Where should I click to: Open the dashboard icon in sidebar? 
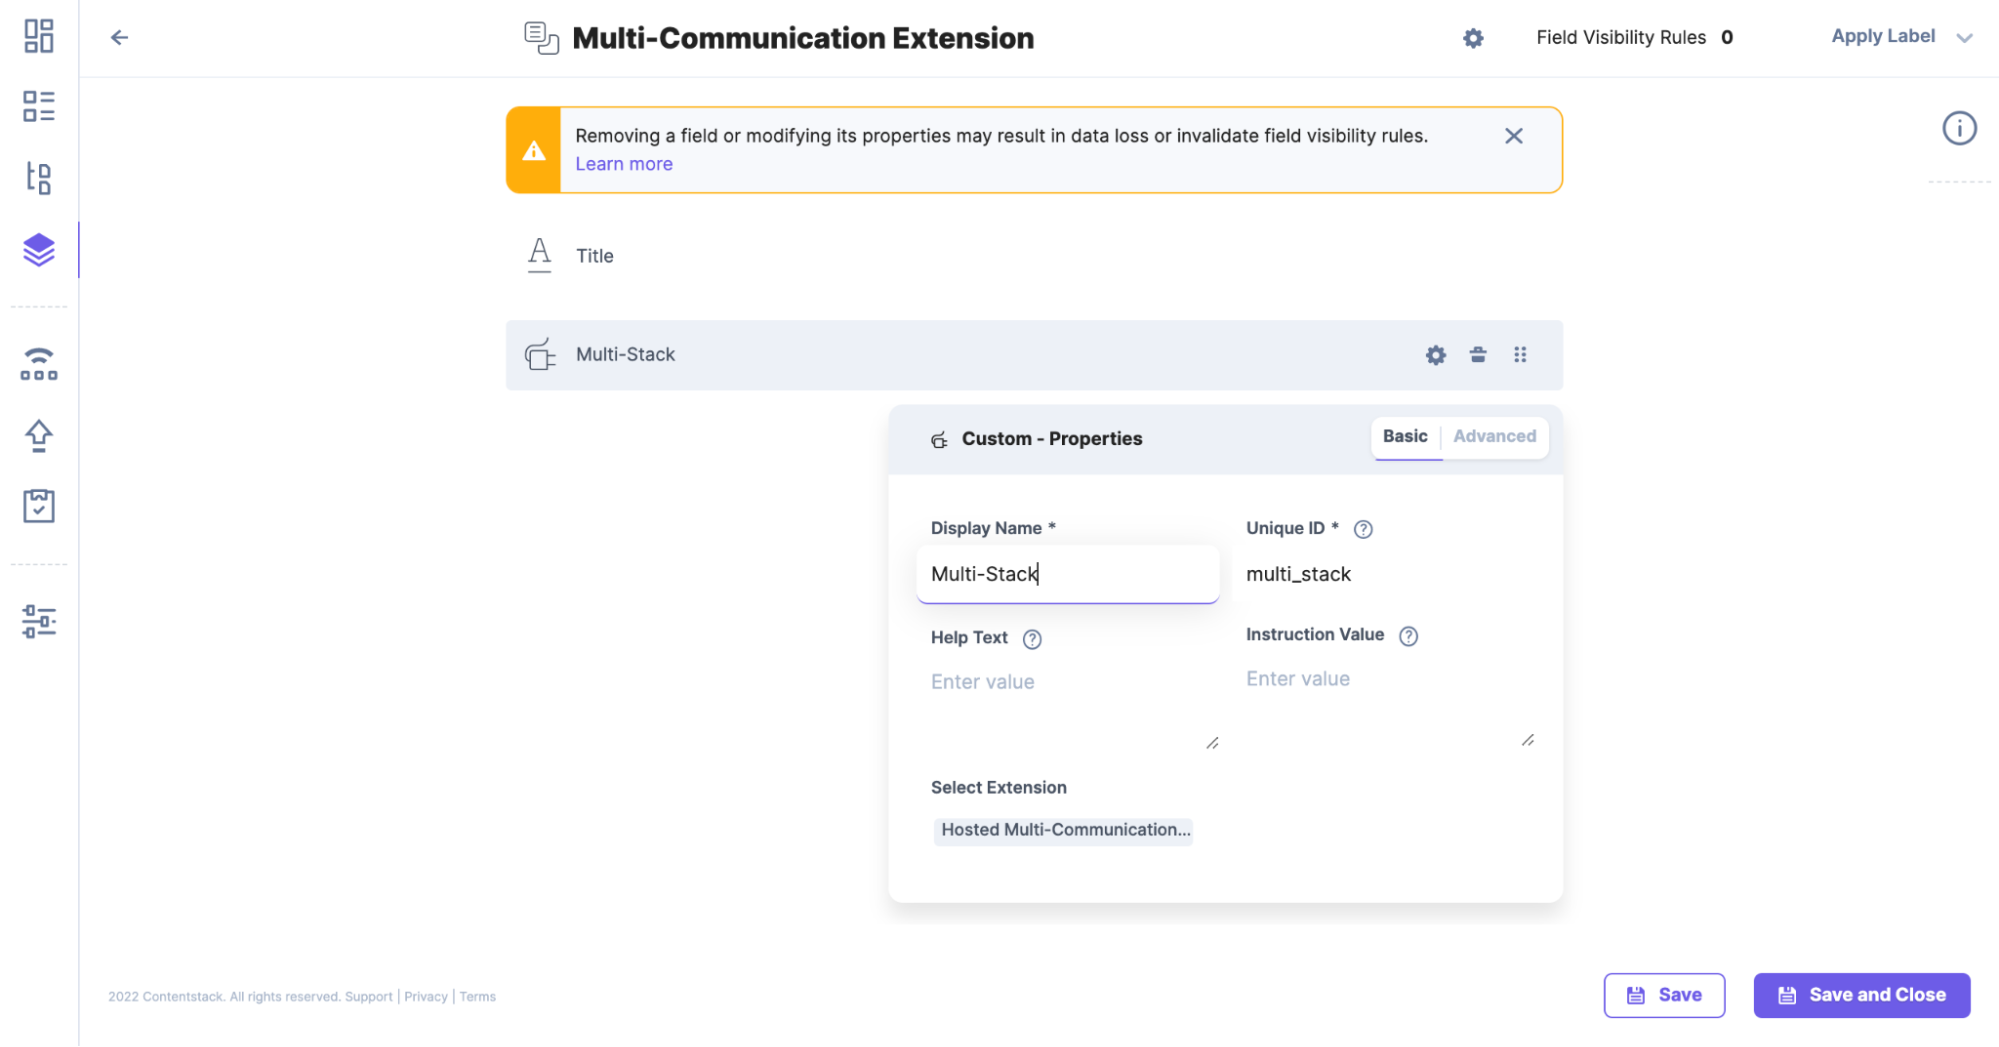38,36
